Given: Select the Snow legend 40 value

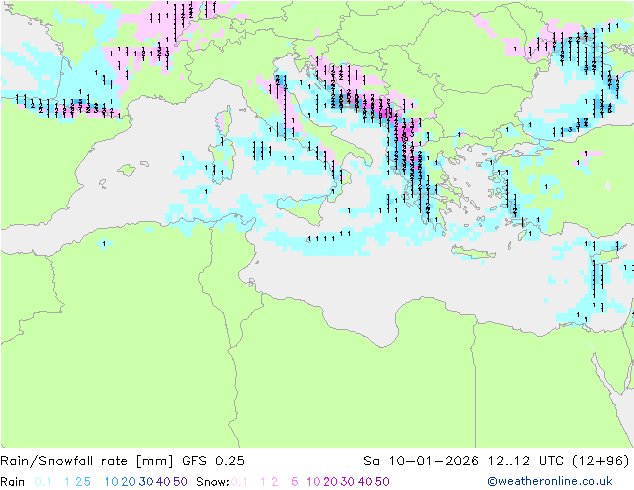Looking at the screenshot, I should pos(365,482).
